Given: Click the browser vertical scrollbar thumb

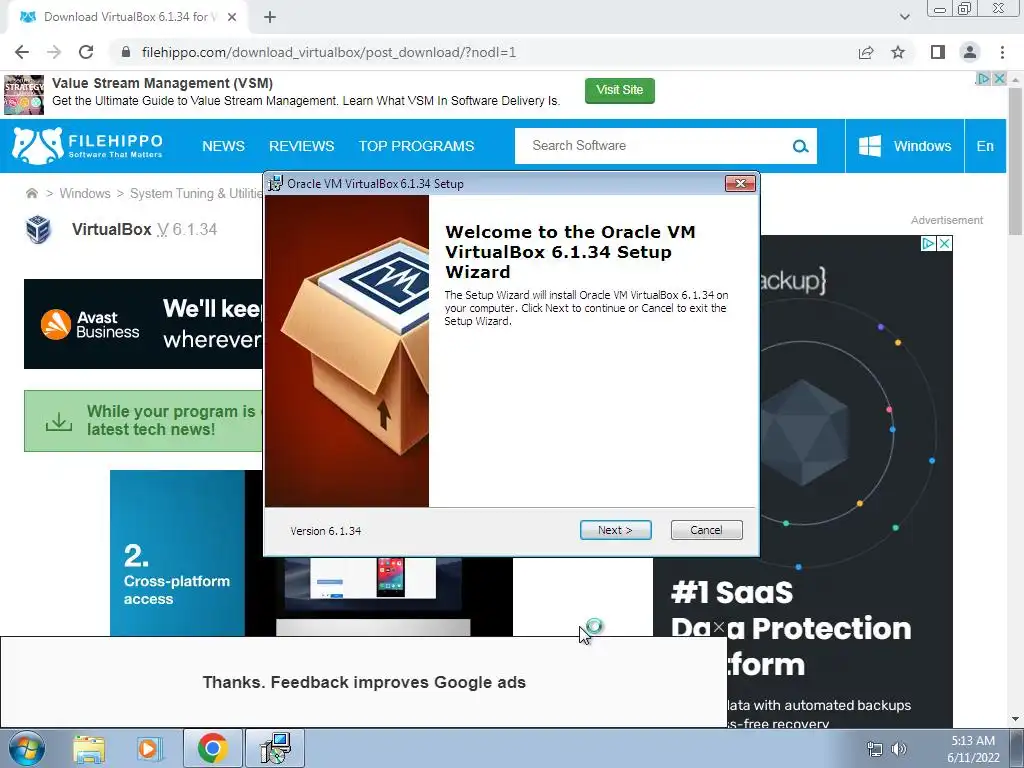Looking at the screenshot, I should [1014, 159].
